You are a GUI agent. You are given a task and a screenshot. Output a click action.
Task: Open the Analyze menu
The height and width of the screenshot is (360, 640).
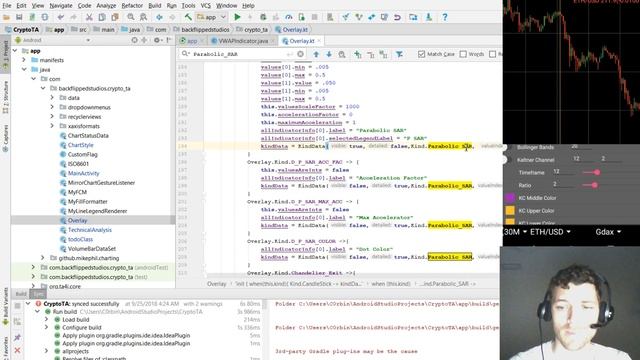coord(106,5)
